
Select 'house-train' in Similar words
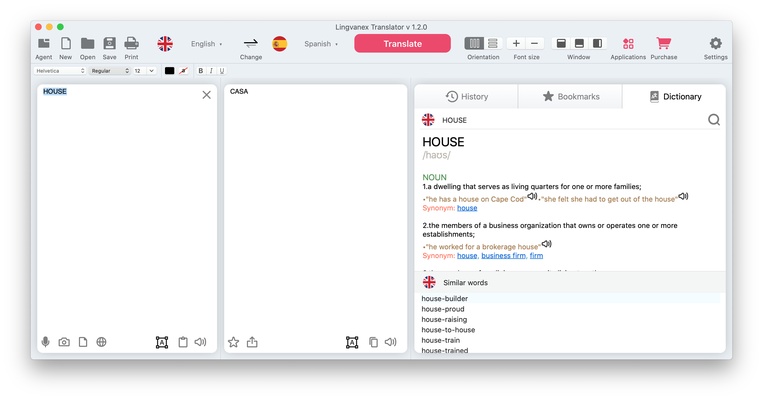pos(440,340)
